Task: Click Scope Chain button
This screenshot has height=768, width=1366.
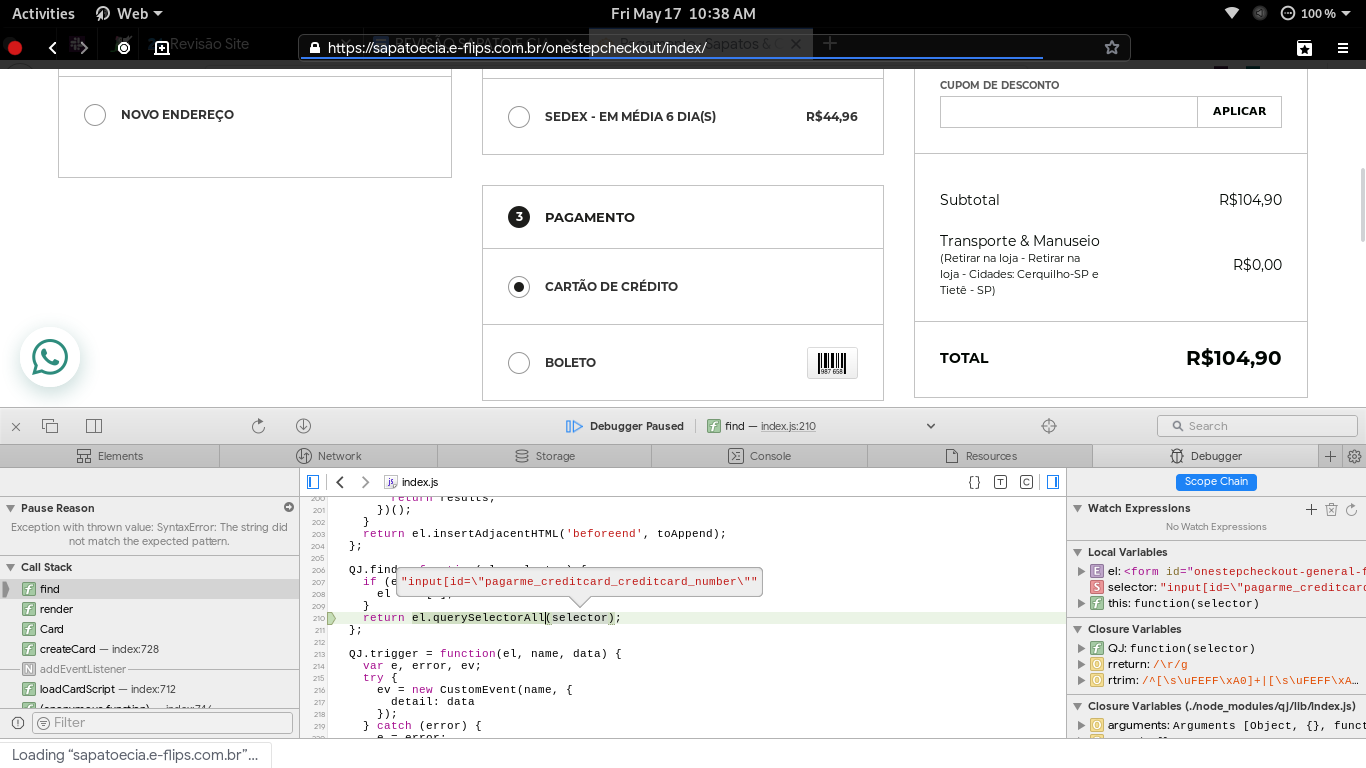Action: pos(1216,482)
